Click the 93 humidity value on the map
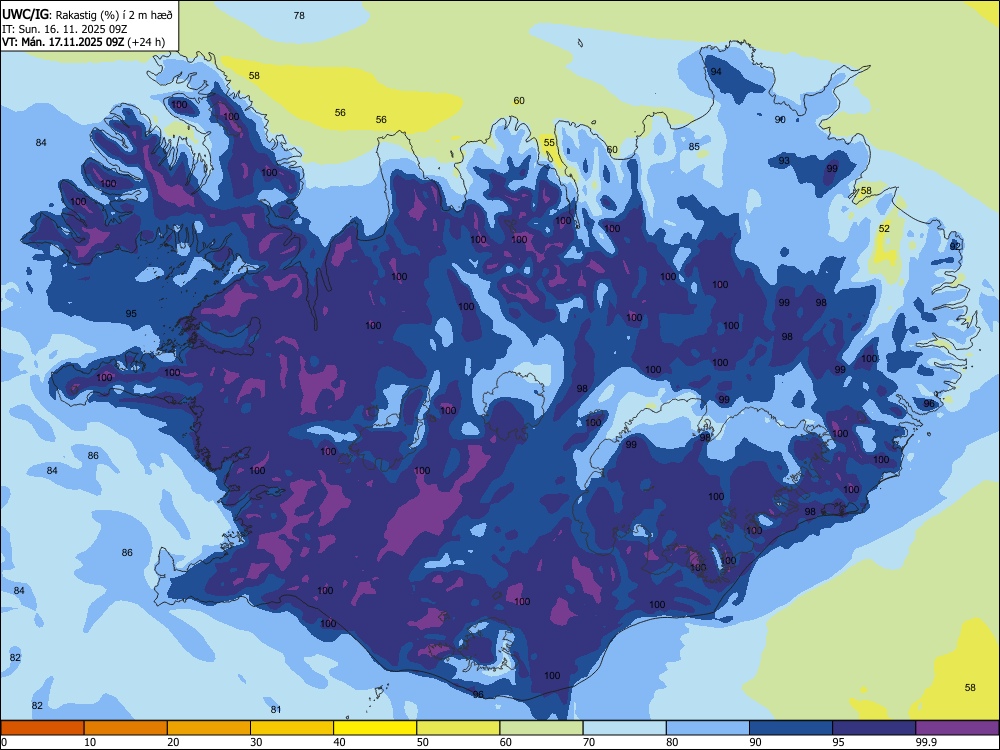Viewport: 1000px width, 750px height. pos(784,161)
